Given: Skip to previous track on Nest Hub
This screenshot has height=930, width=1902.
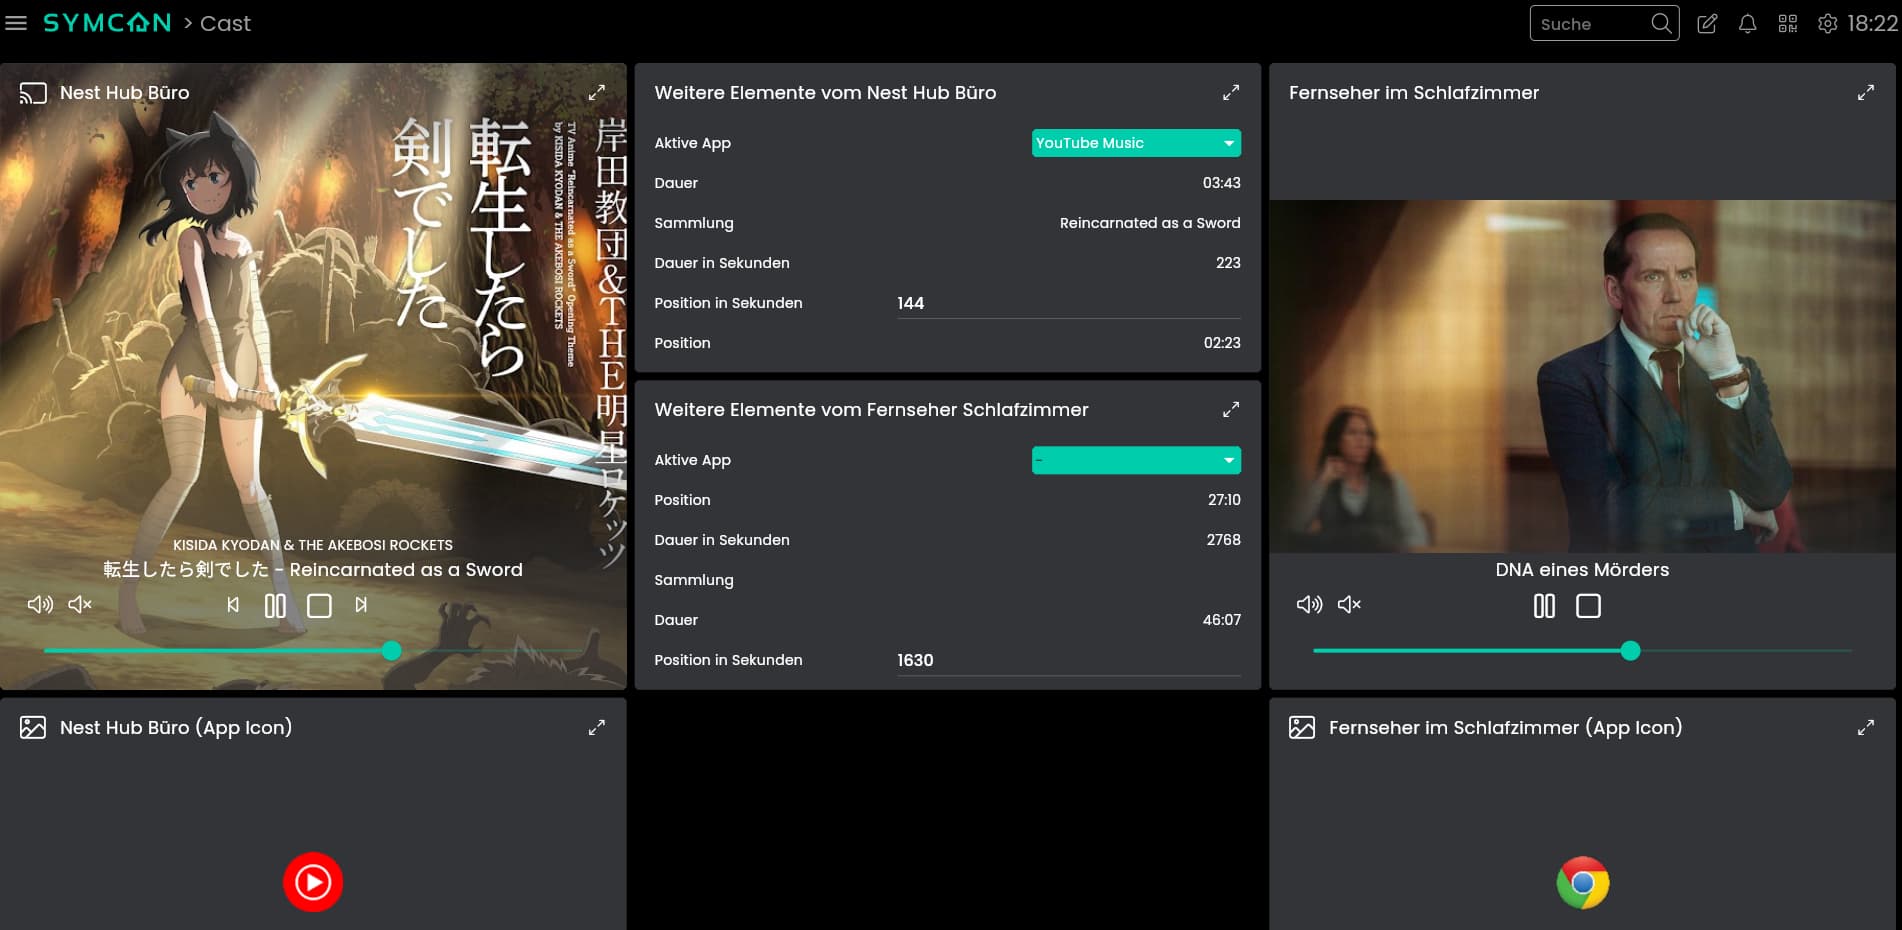Looking at the screenshot, I should click(233, 605).
